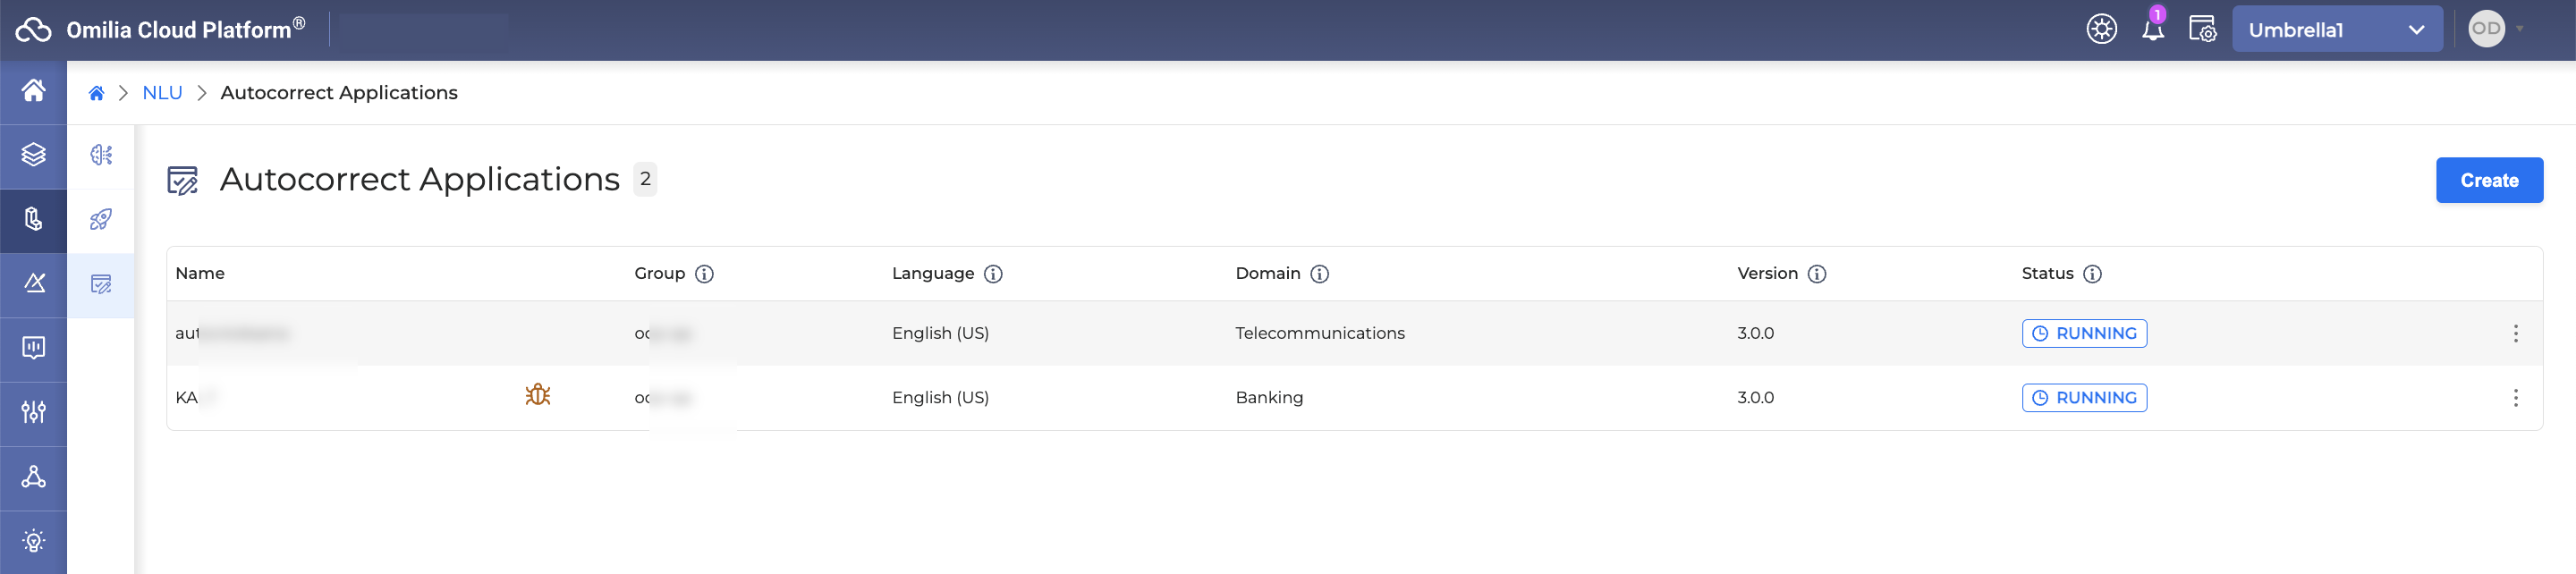Click the home icon in the left sidebar
Screen dimensions: 2576x574
point(33,91)
